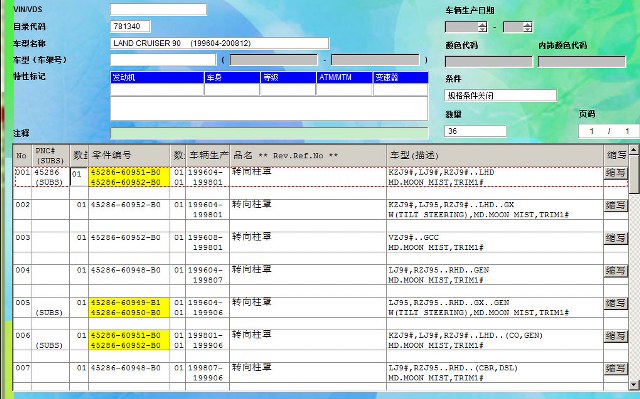Screen dimensions: 640x399
Task: Click the table scrollbar down arrow
Action: (633, 384)
